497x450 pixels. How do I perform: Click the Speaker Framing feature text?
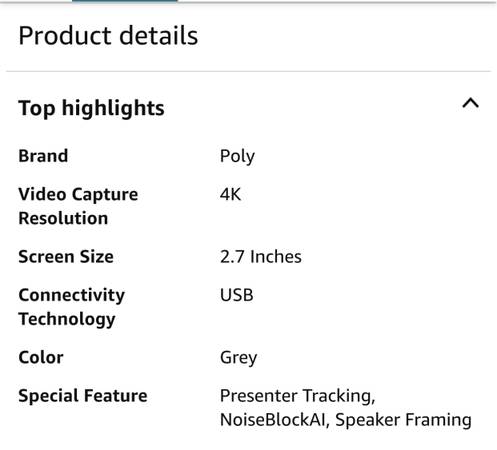(x=403, y=420)
